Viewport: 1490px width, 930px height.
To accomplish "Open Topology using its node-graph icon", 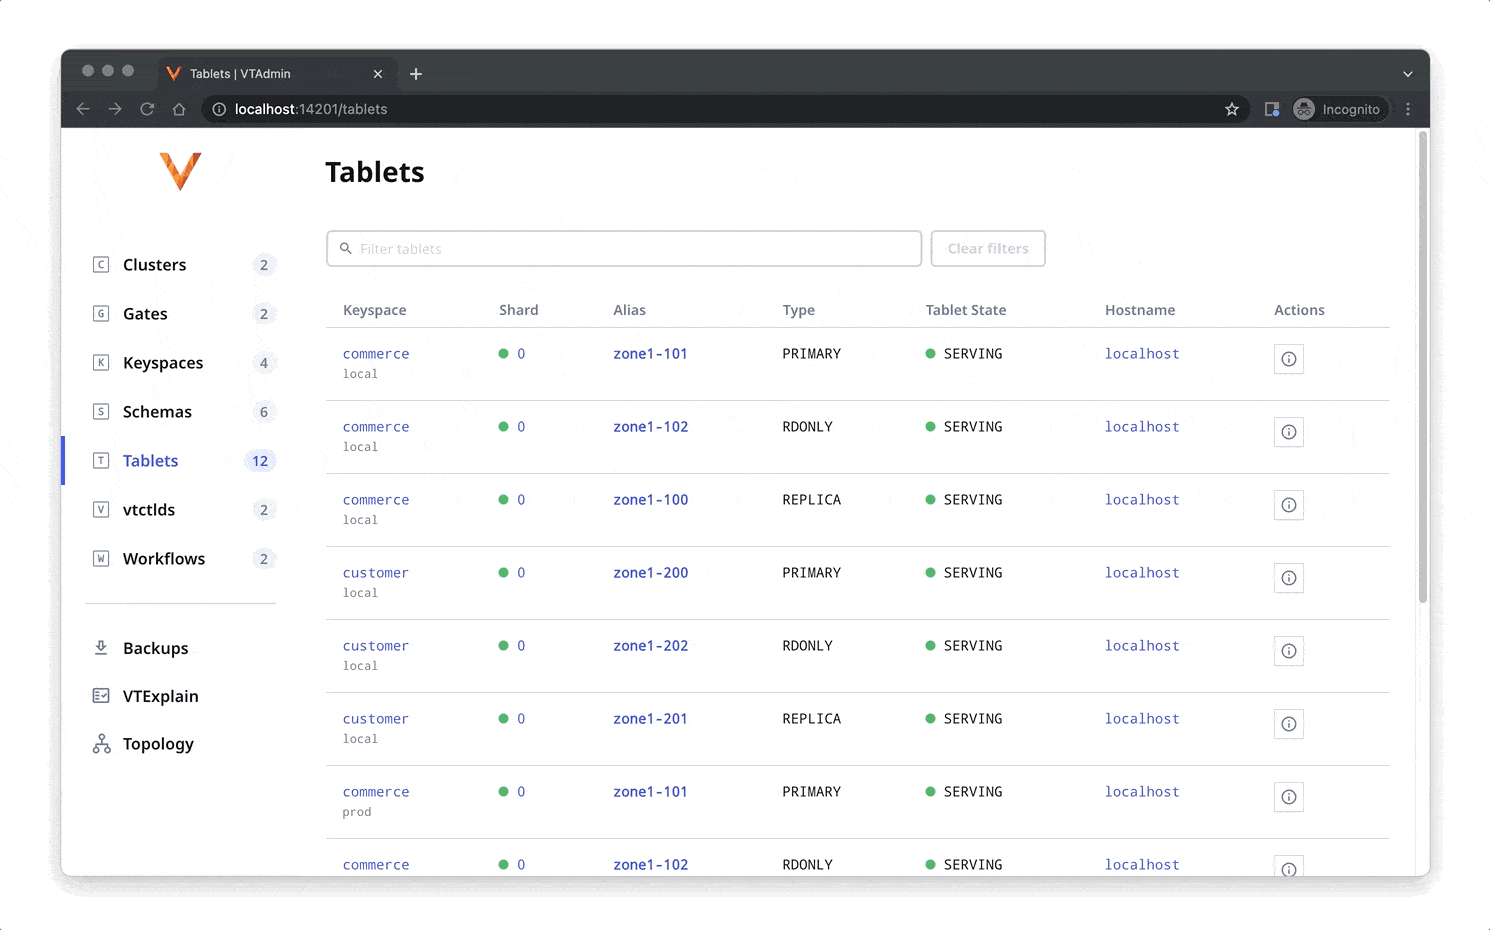I will click(101, 744).
